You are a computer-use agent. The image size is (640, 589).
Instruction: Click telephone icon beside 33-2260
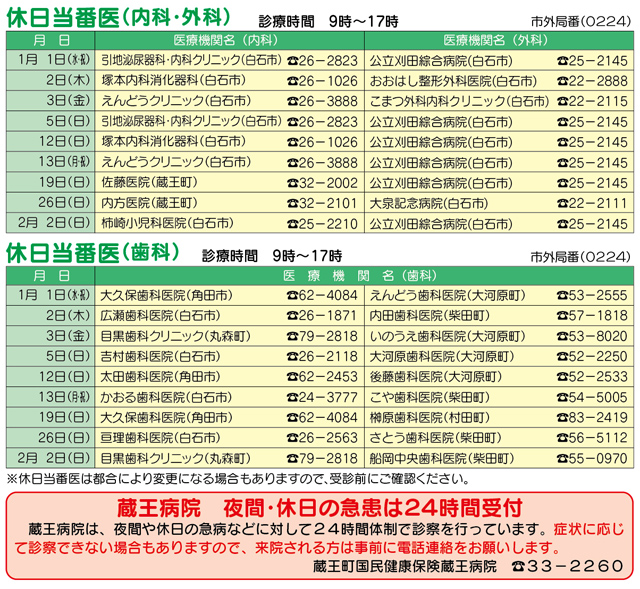pos(518,567)
